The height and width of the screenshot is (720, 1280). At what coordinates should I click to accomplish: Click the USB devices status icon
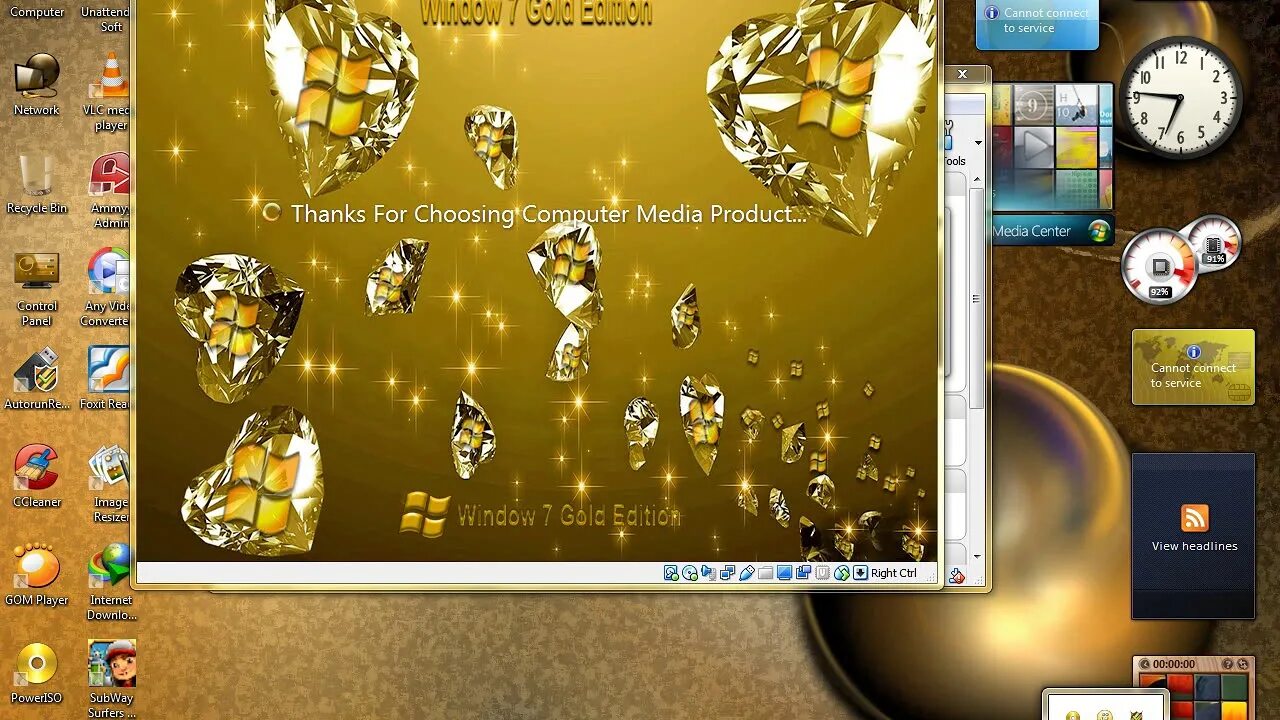747,573
